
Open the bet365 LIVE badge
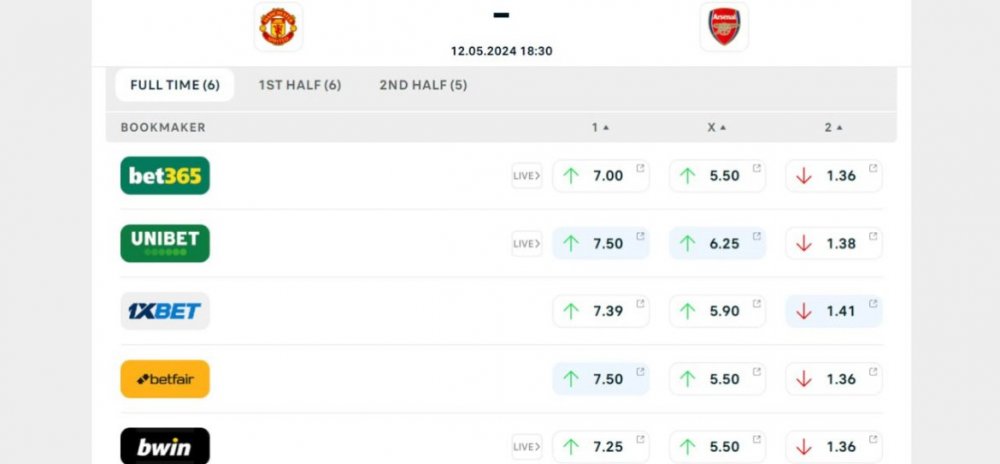[x=527, y=176]
